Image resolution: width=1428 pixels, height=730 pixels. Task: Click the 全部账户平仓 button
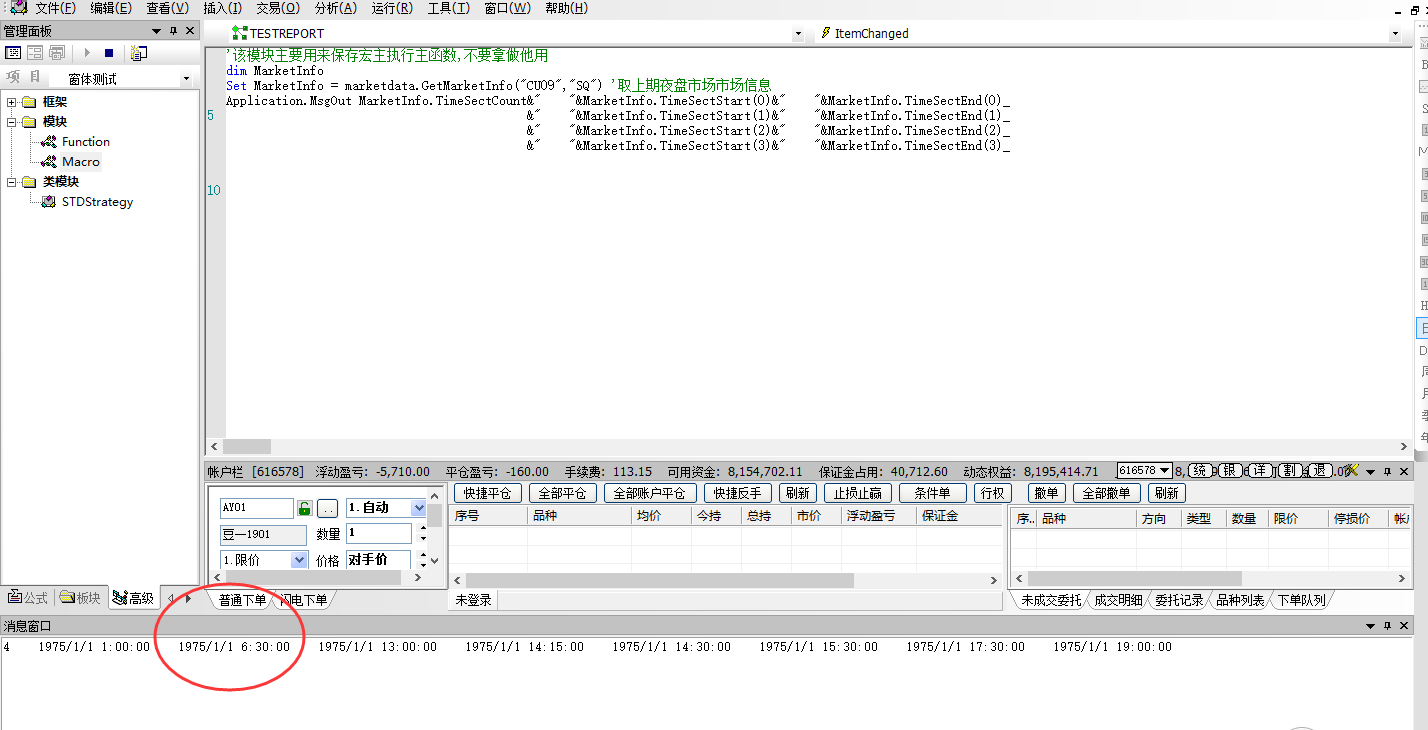click(x=651, y=493)
